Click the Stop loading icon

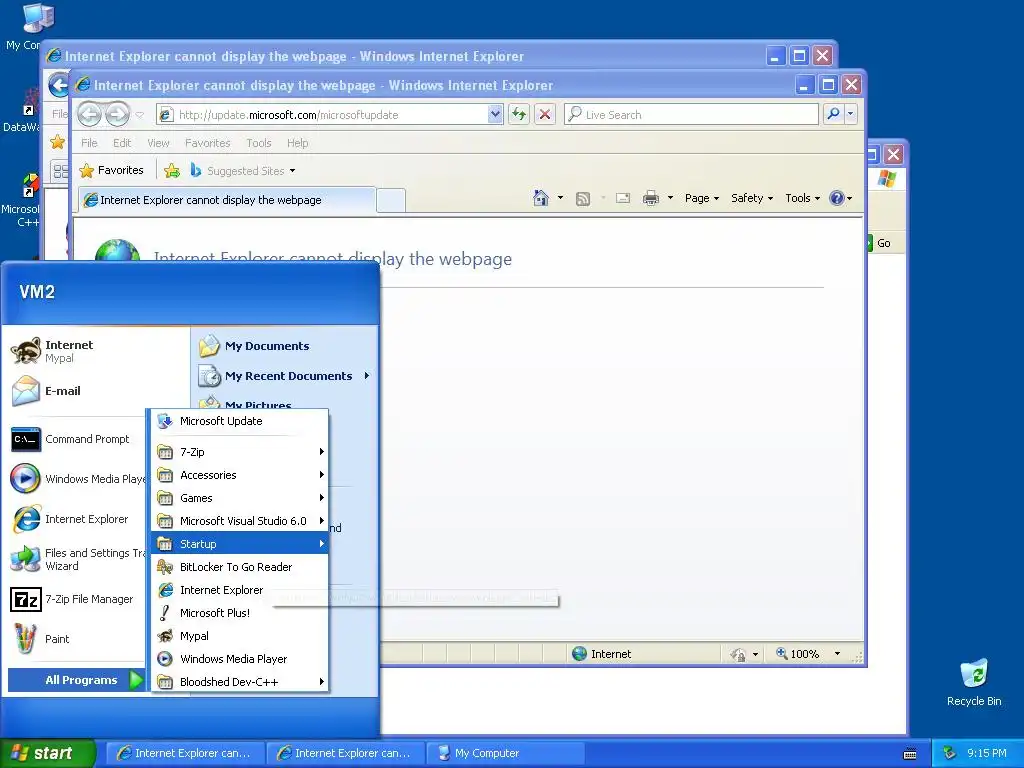(x=545, y=114)
